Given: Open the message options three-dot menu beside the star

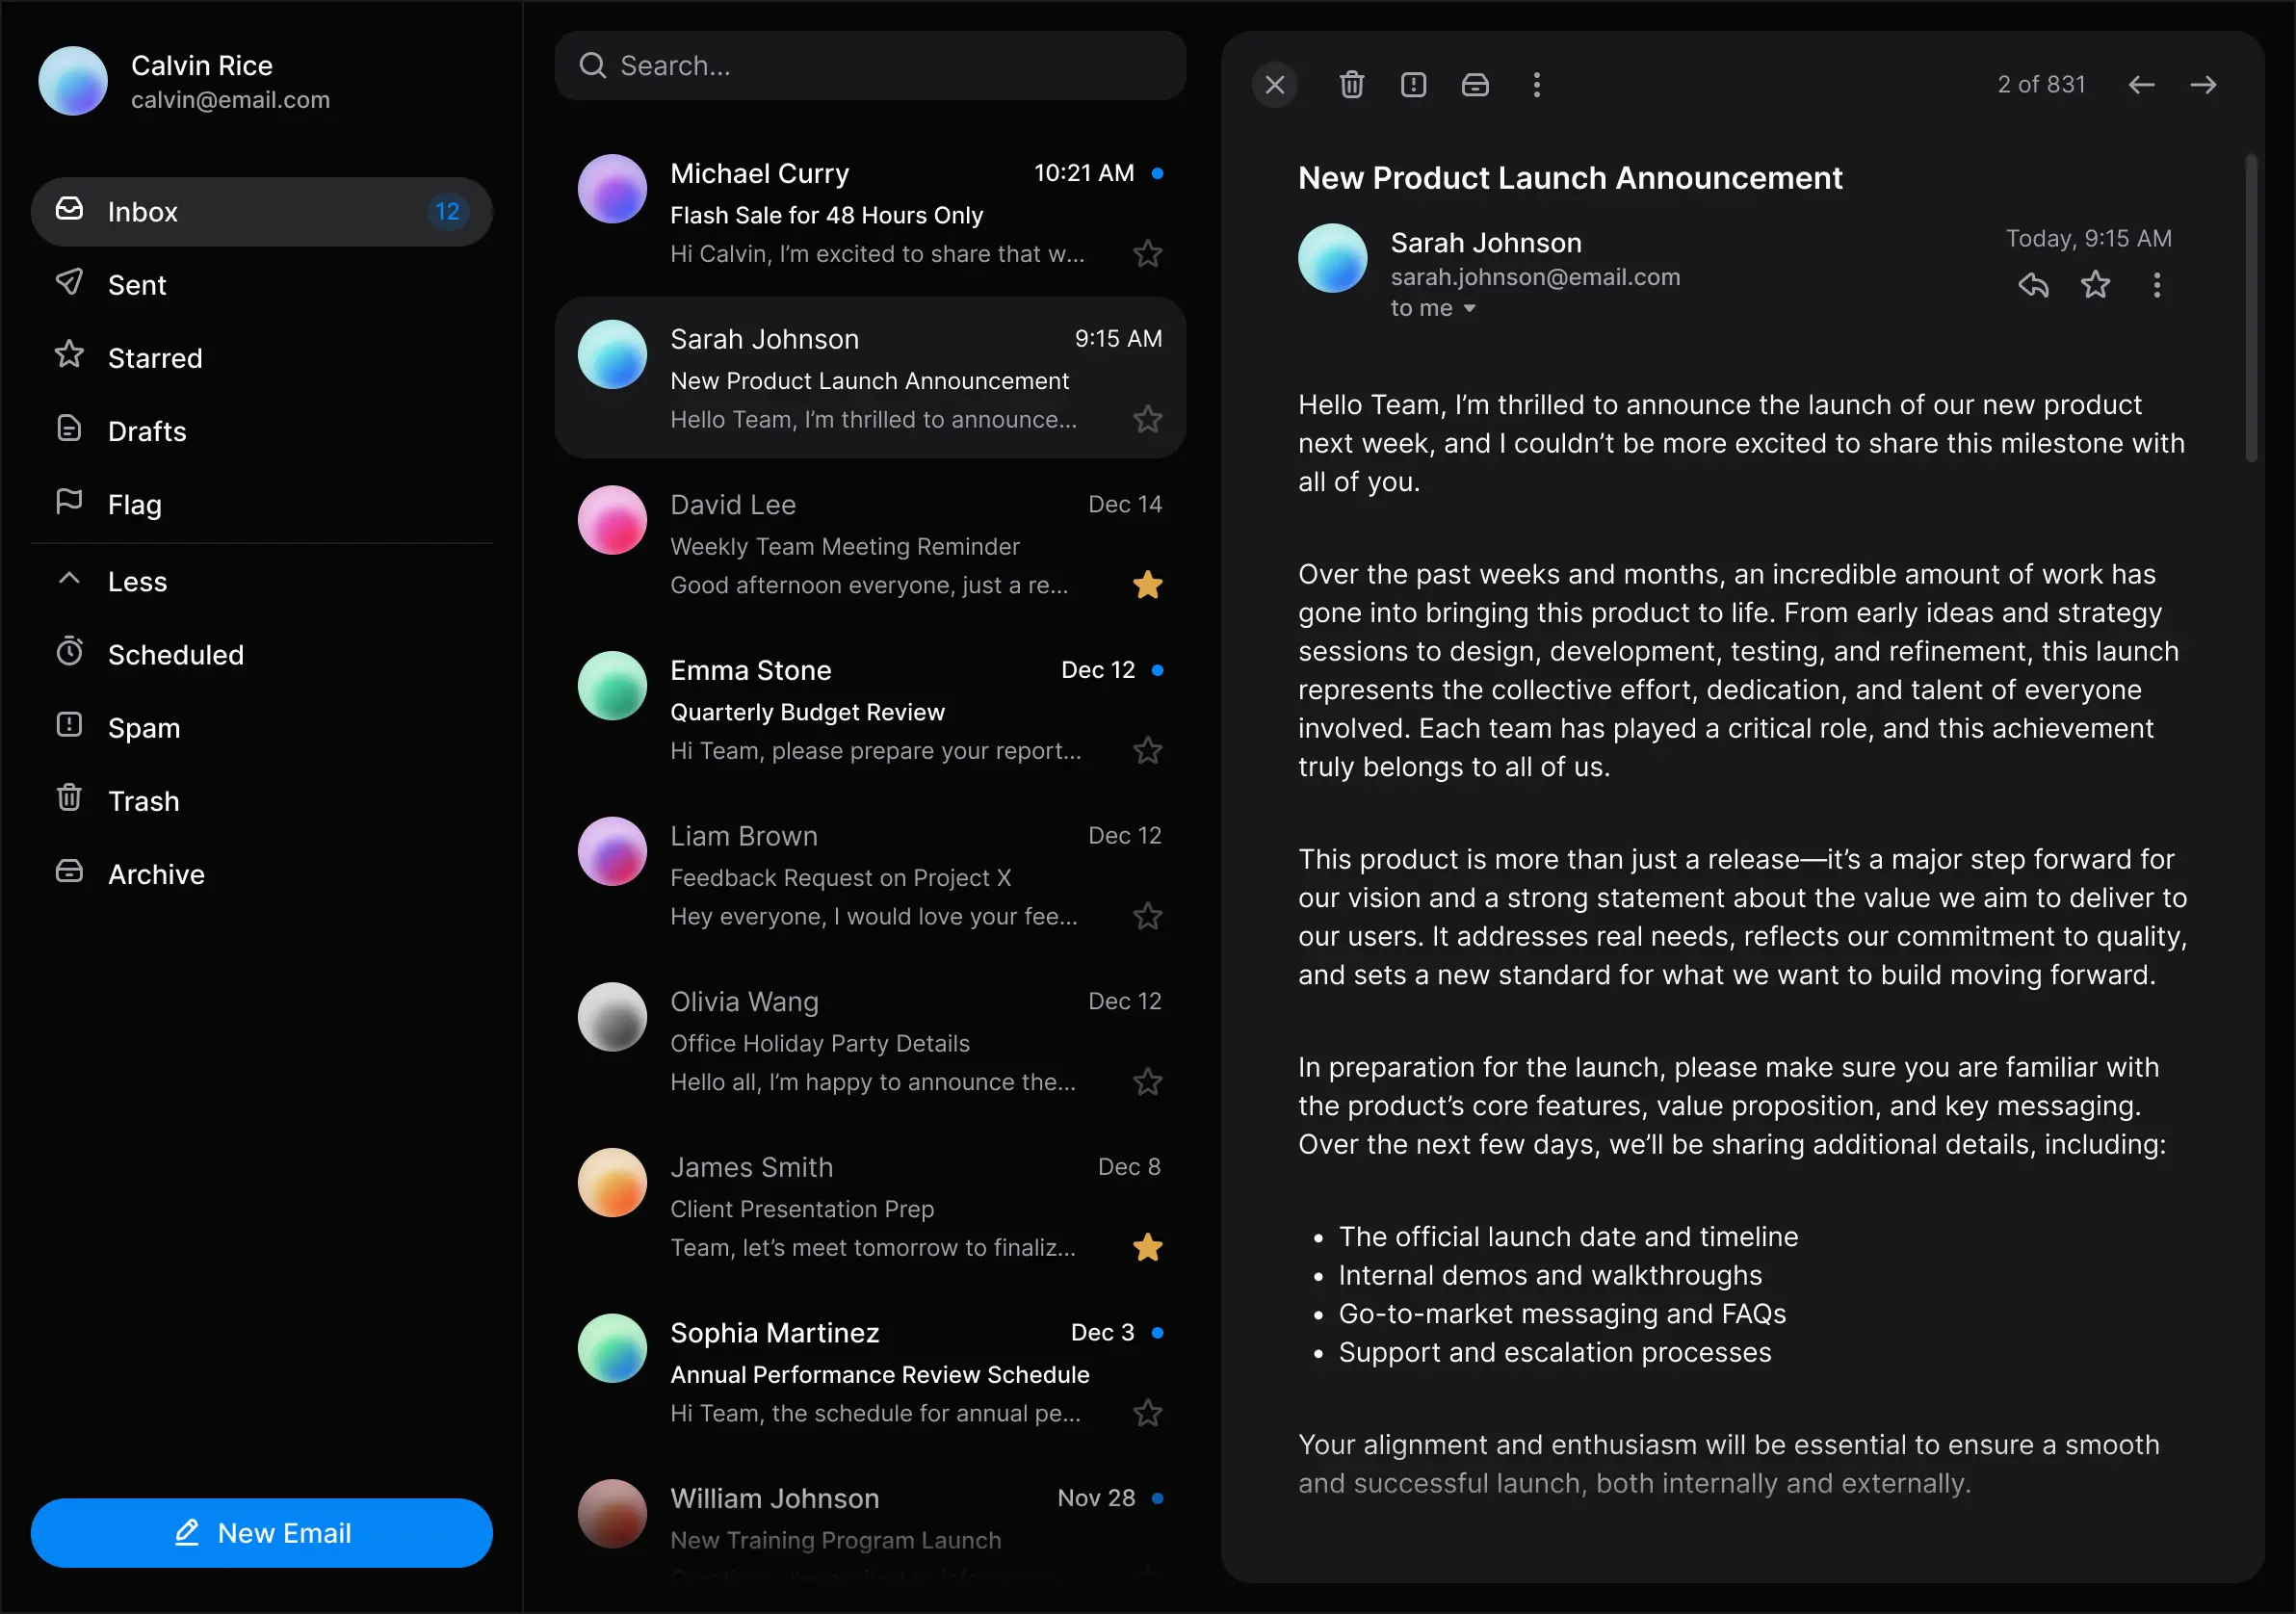Looking at the screenshot, I should [x=2157, y=286].
